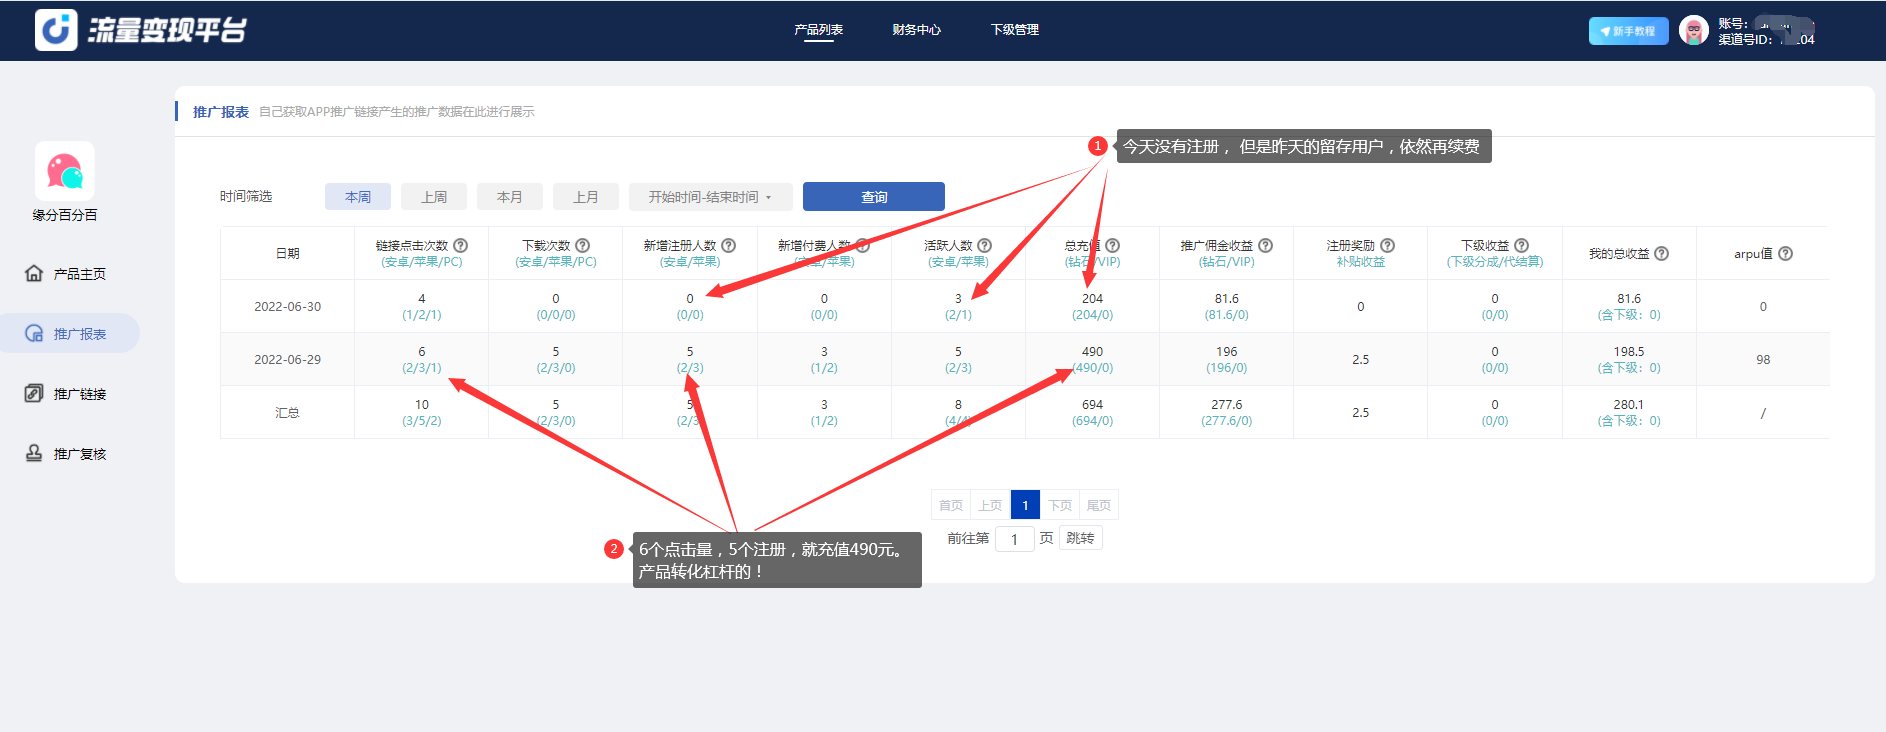Click the 汇总 summary row label
The height and width of the screenshot is (732, 1886).
click(288, 413)
